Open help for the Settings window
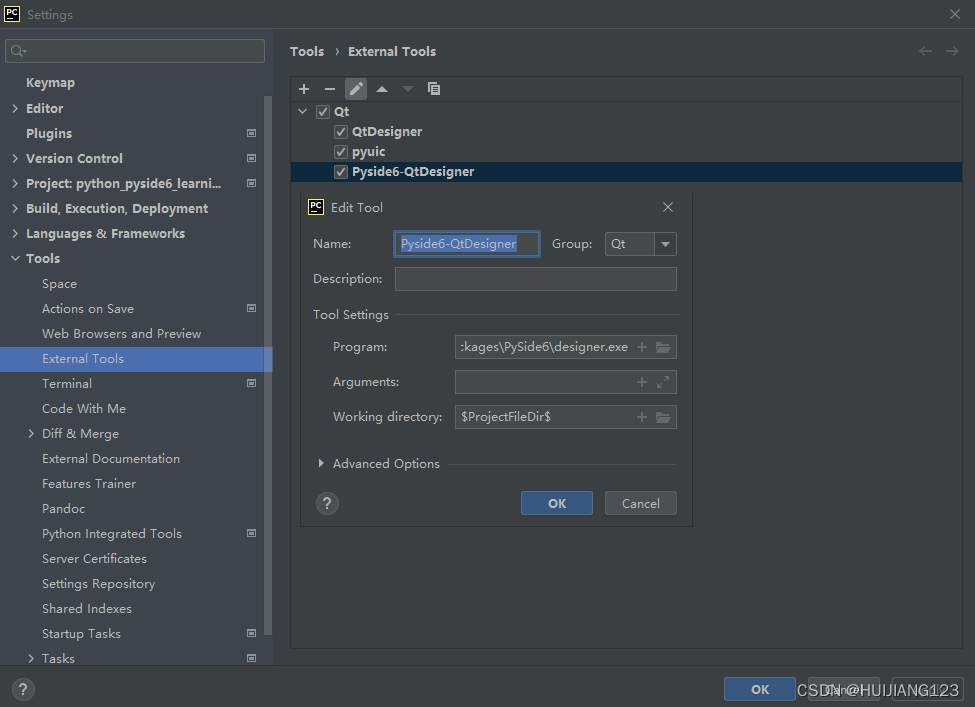The width and height of the screenshot is (975, 707). pos(23,689)
